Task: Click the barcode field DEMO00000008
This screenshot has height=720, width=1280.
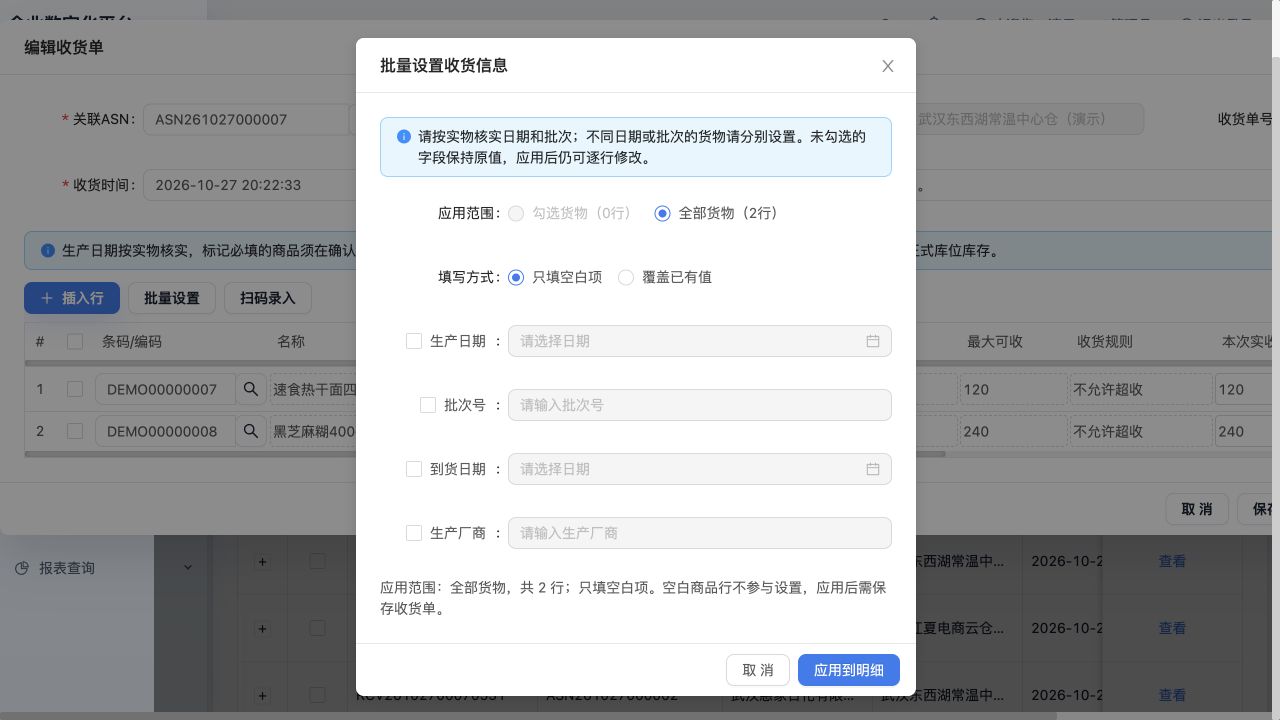Action: [x=166, y=432]
